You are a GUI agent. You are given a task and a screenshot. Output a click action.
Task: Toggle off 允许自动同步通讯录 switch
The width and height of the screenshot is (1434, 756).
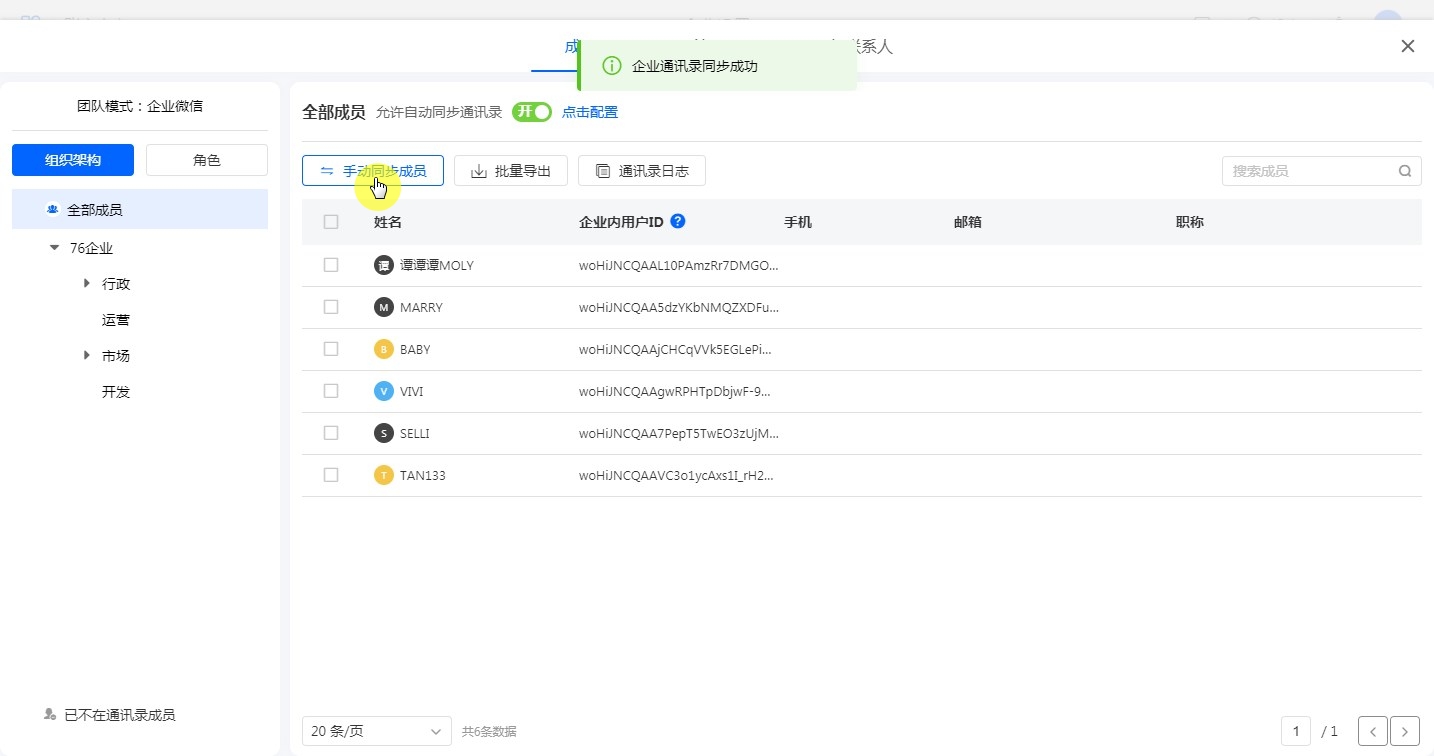(x=531, y=112)
